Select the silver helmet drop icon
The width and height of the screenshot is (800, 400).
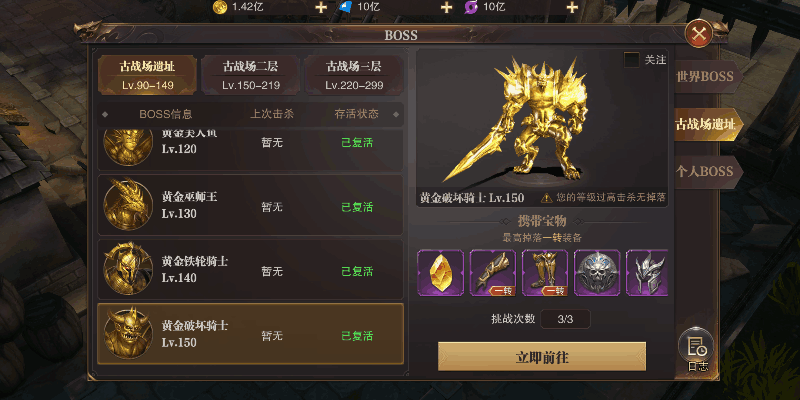tap(647, 272)
